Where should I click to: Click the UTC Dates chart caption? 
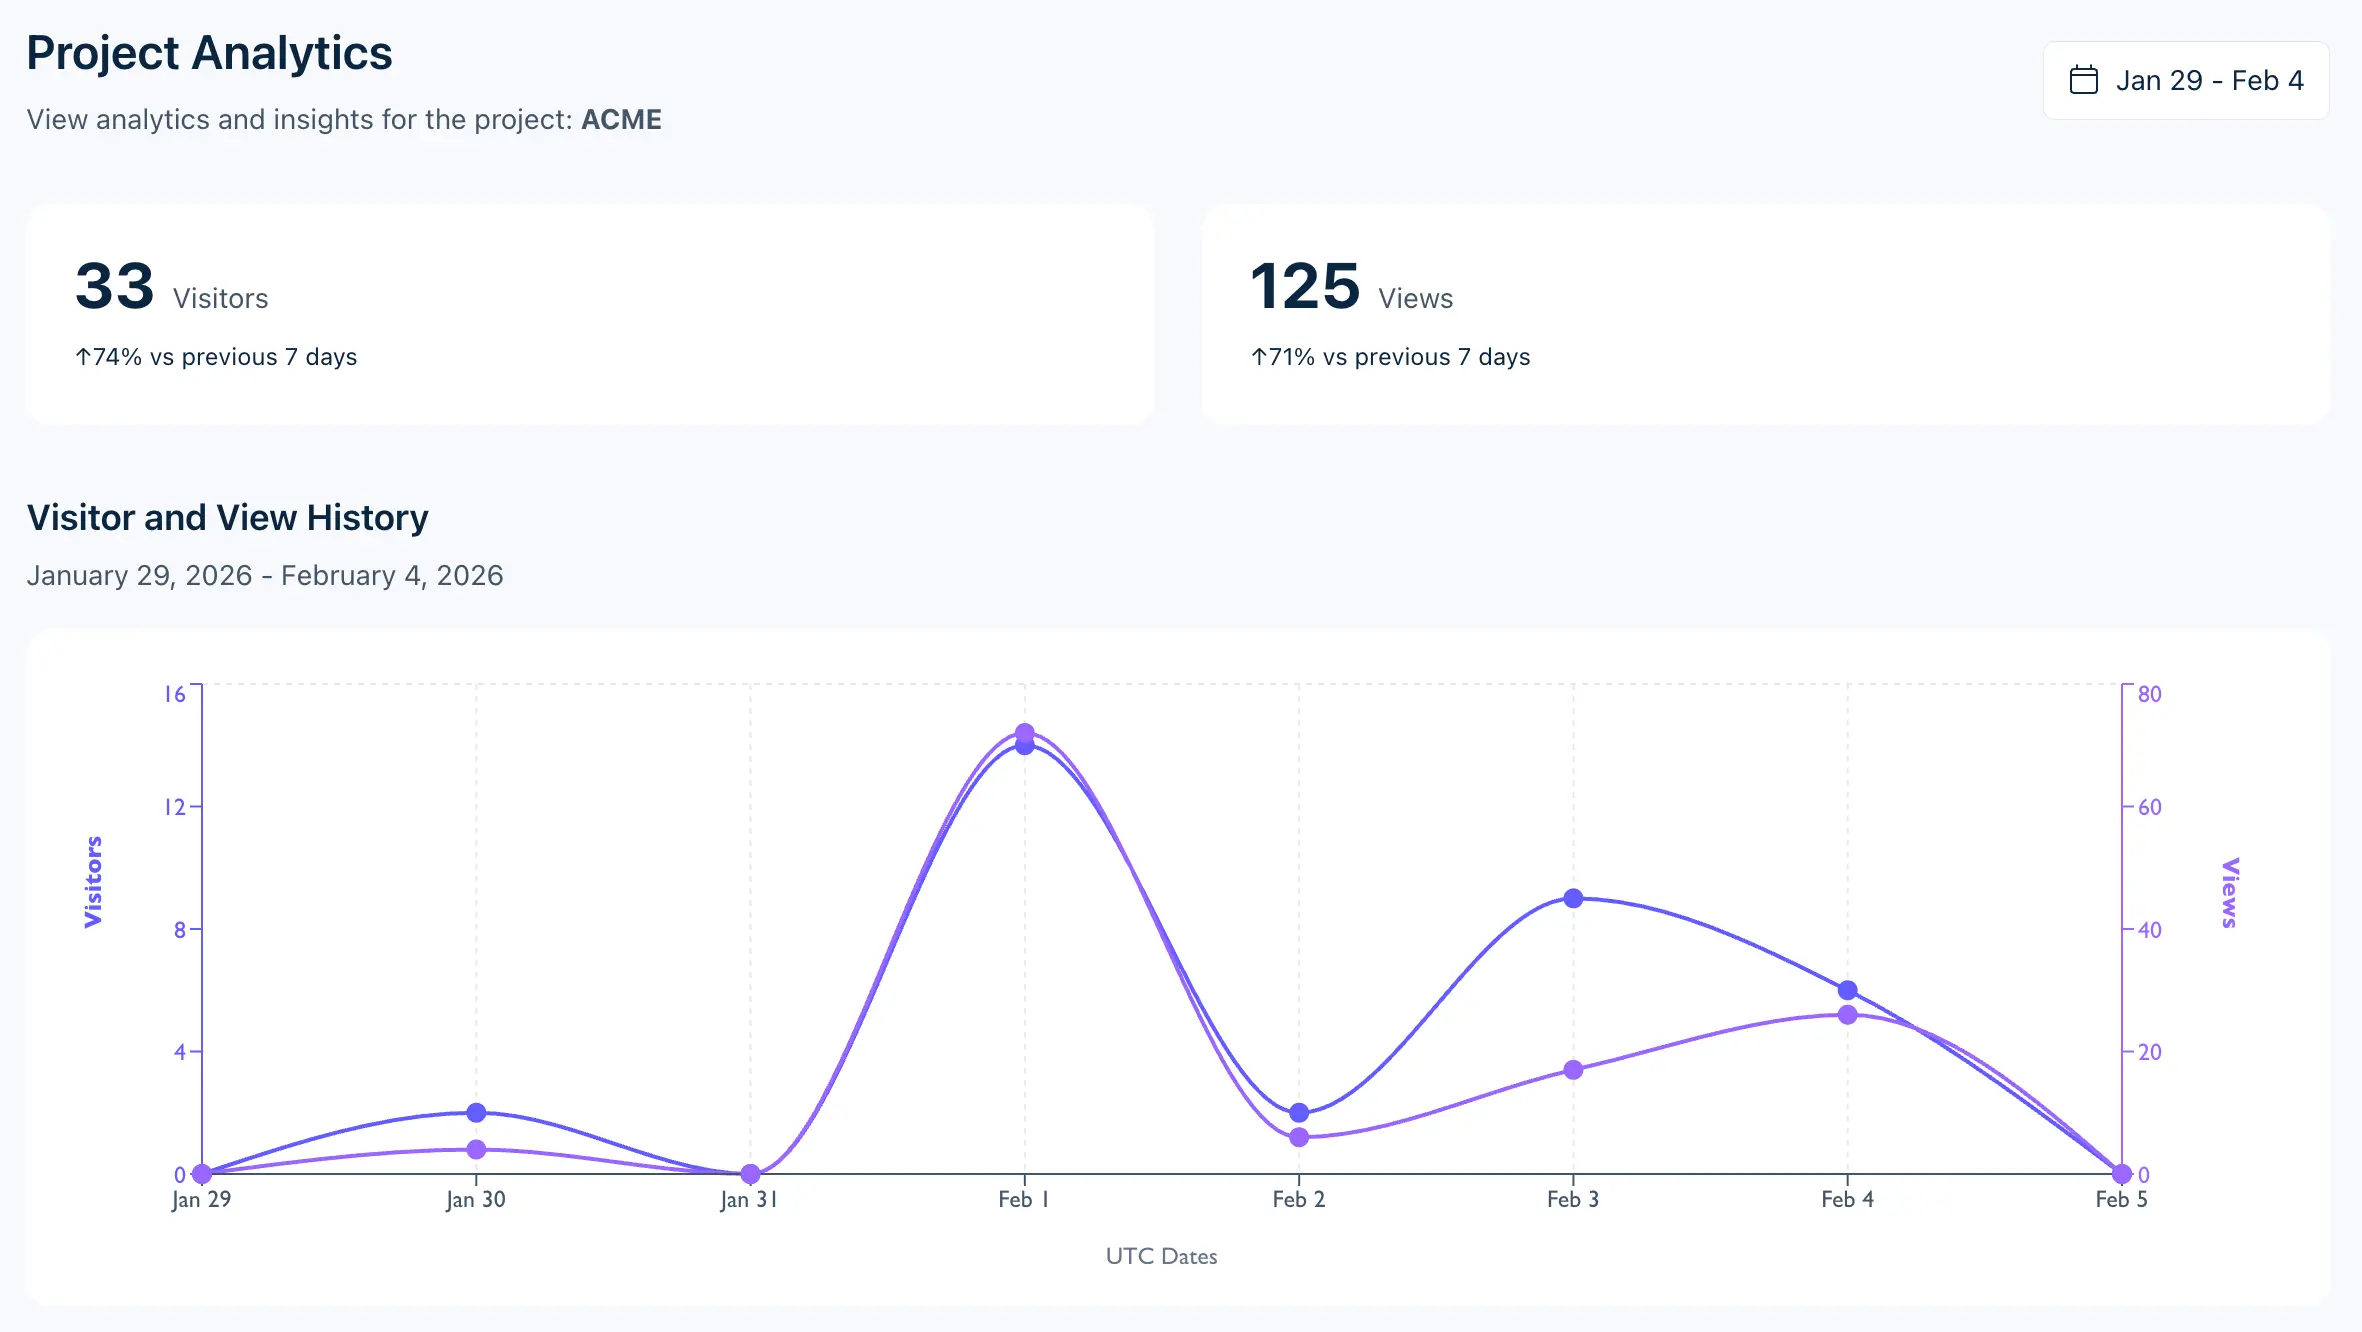click(x=1161, y=1256)
